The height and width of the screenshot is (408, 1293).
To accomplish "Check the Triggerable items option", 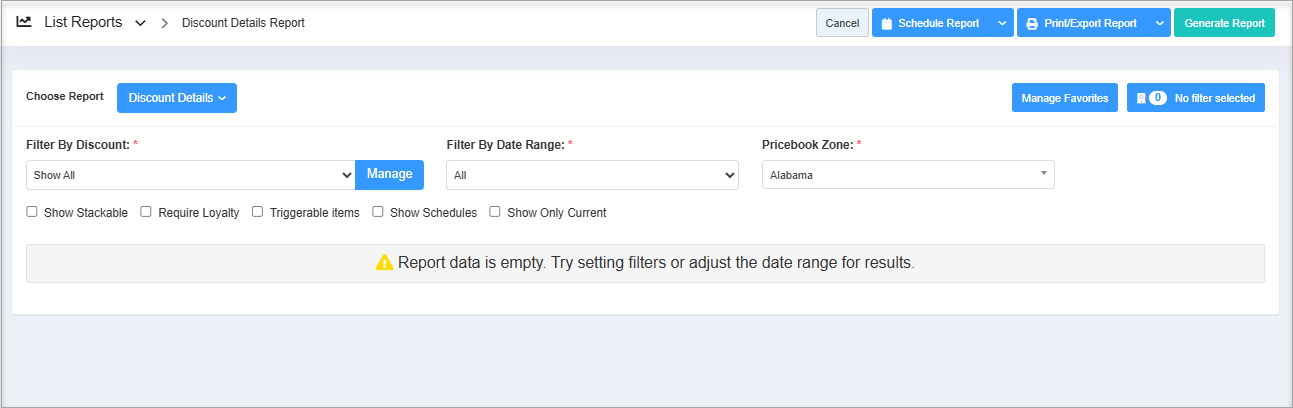I will pyautogui.click(x=258, y=212).
